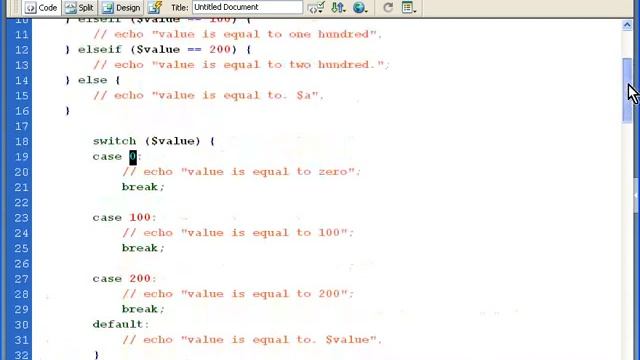
Task: Click the Live Data view lightning icon
Action: tap(155, 7)
